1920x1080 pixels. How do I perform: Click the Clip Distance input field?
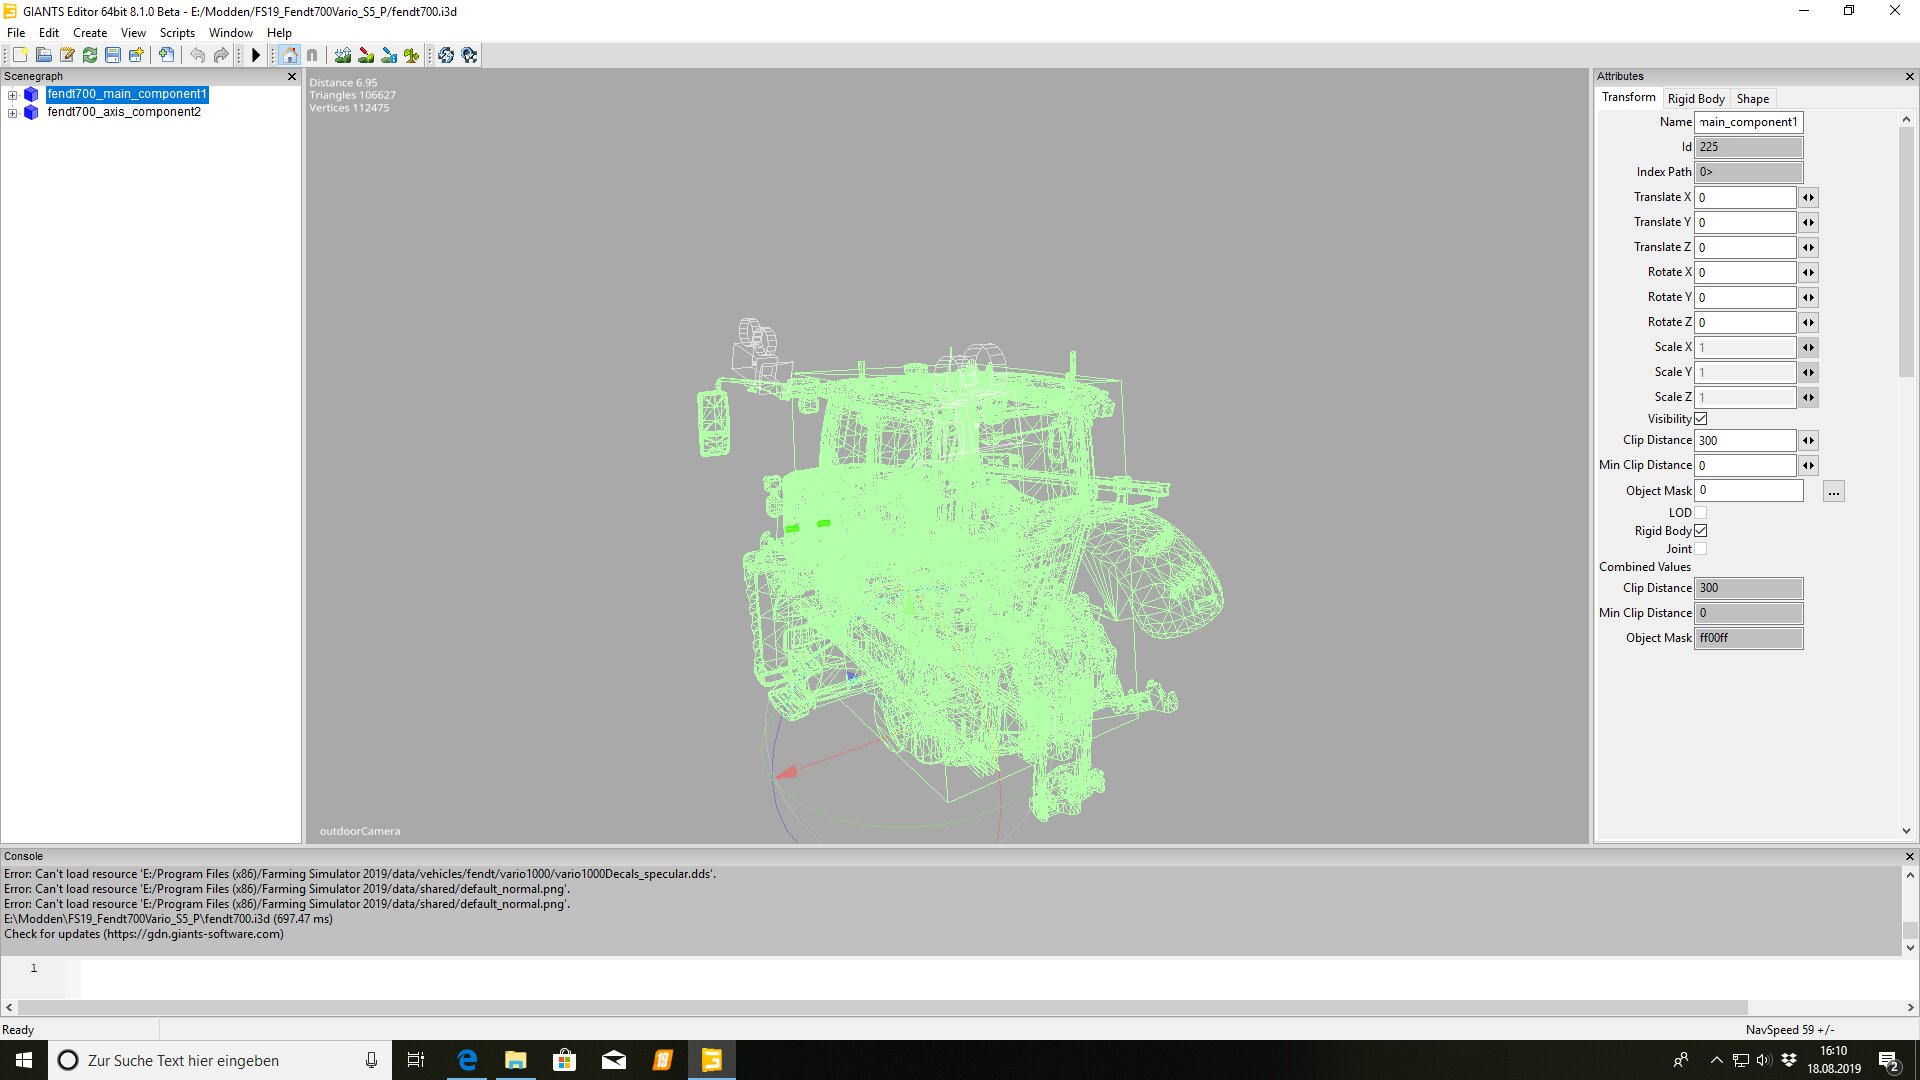(x=1745, y=441)
